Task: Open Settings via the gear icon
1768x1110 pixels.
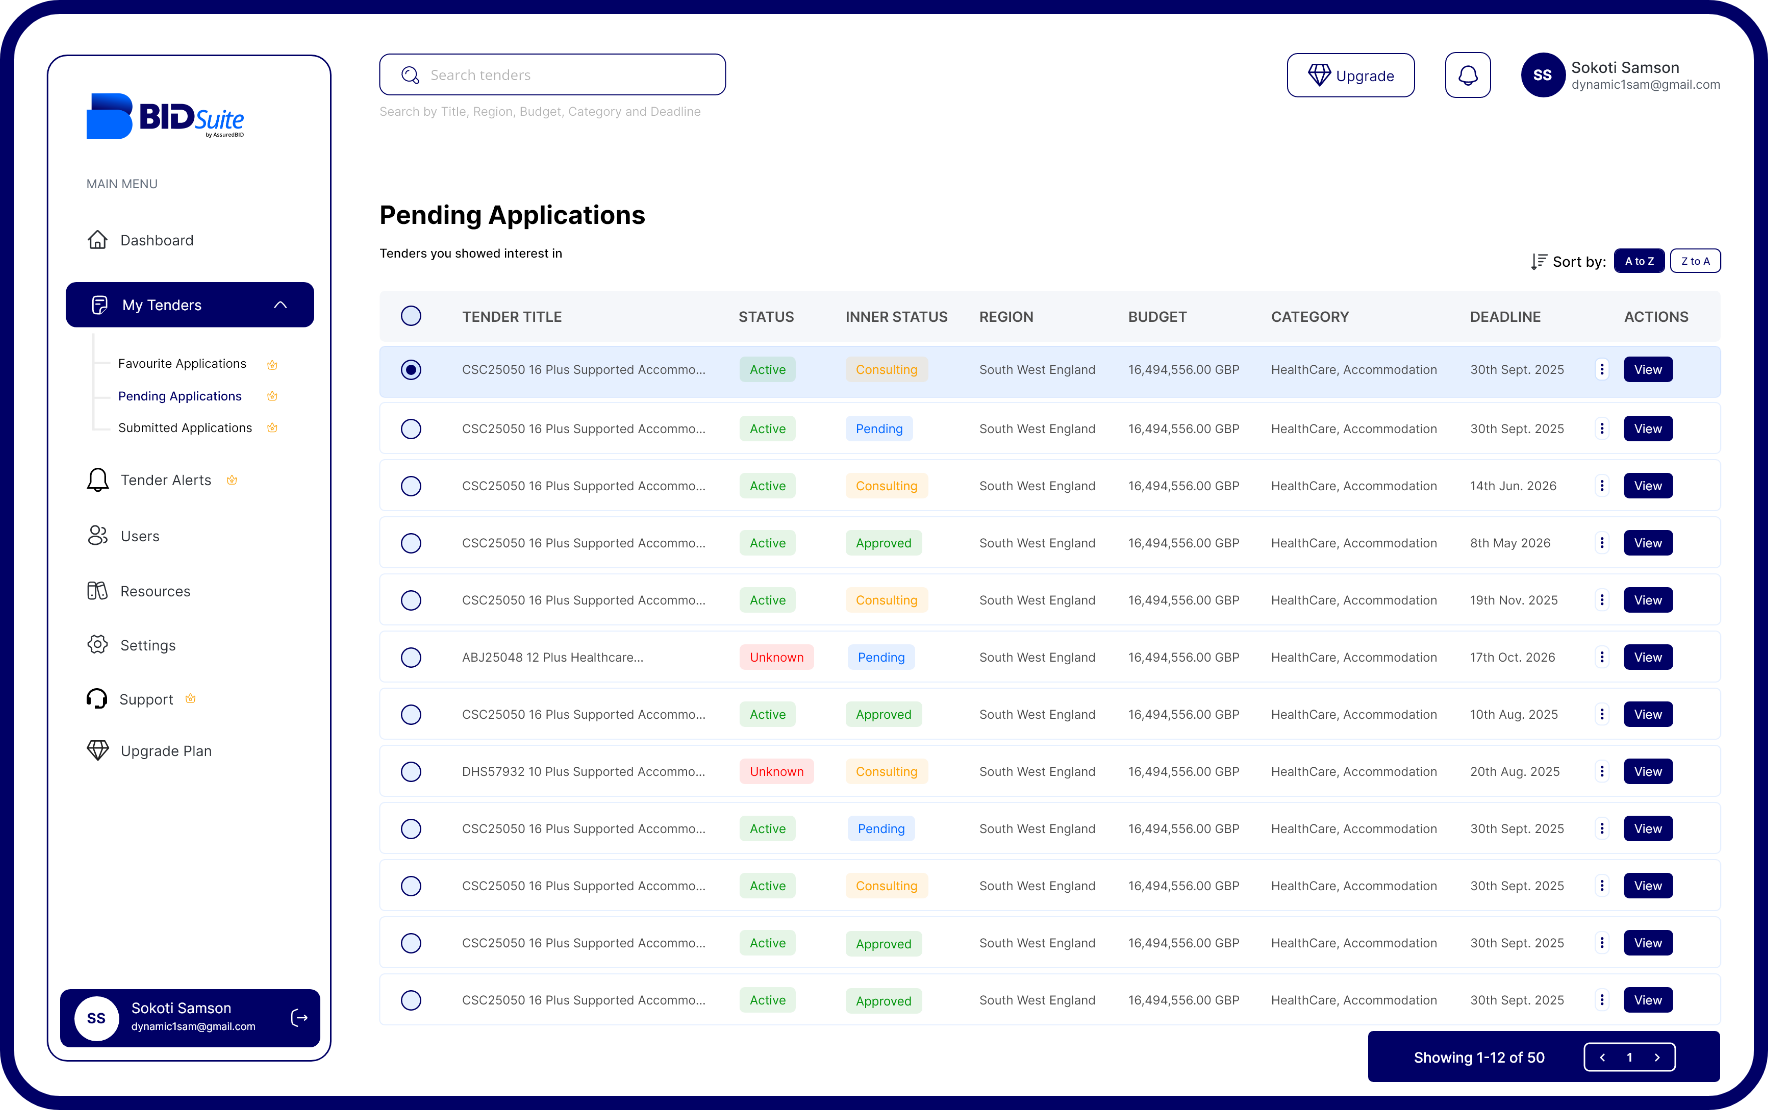Action: point(98,645)
